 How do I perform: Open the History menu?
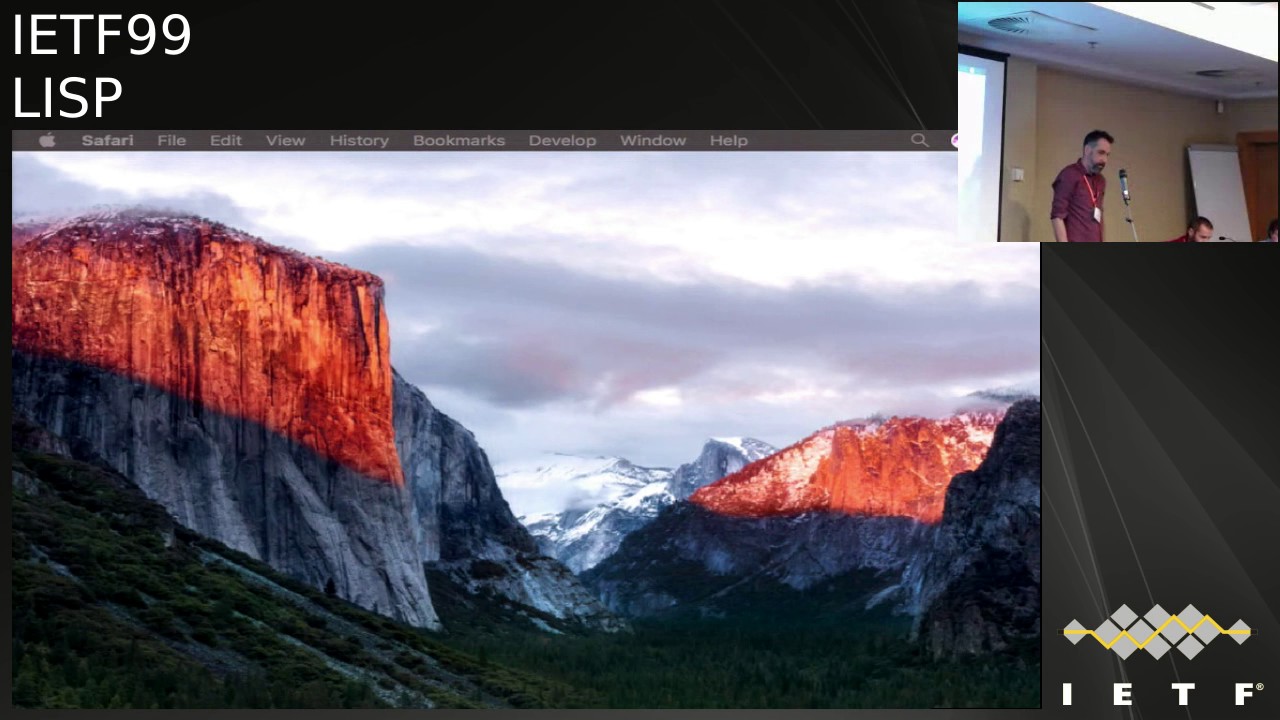(x=359, y=140)
